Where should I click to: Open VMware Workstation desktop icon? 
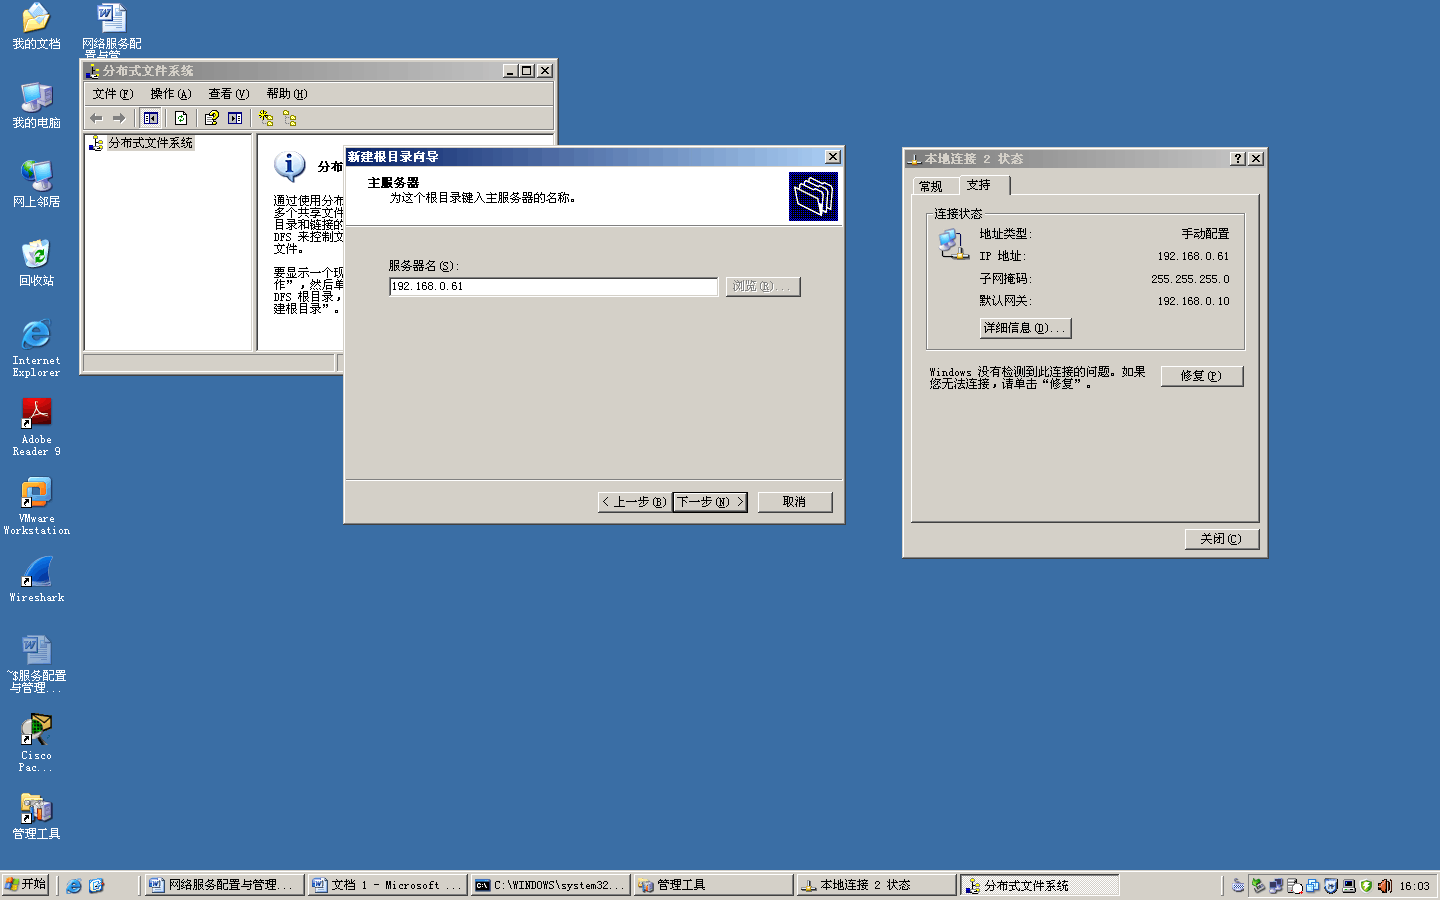tap(37, 499)
